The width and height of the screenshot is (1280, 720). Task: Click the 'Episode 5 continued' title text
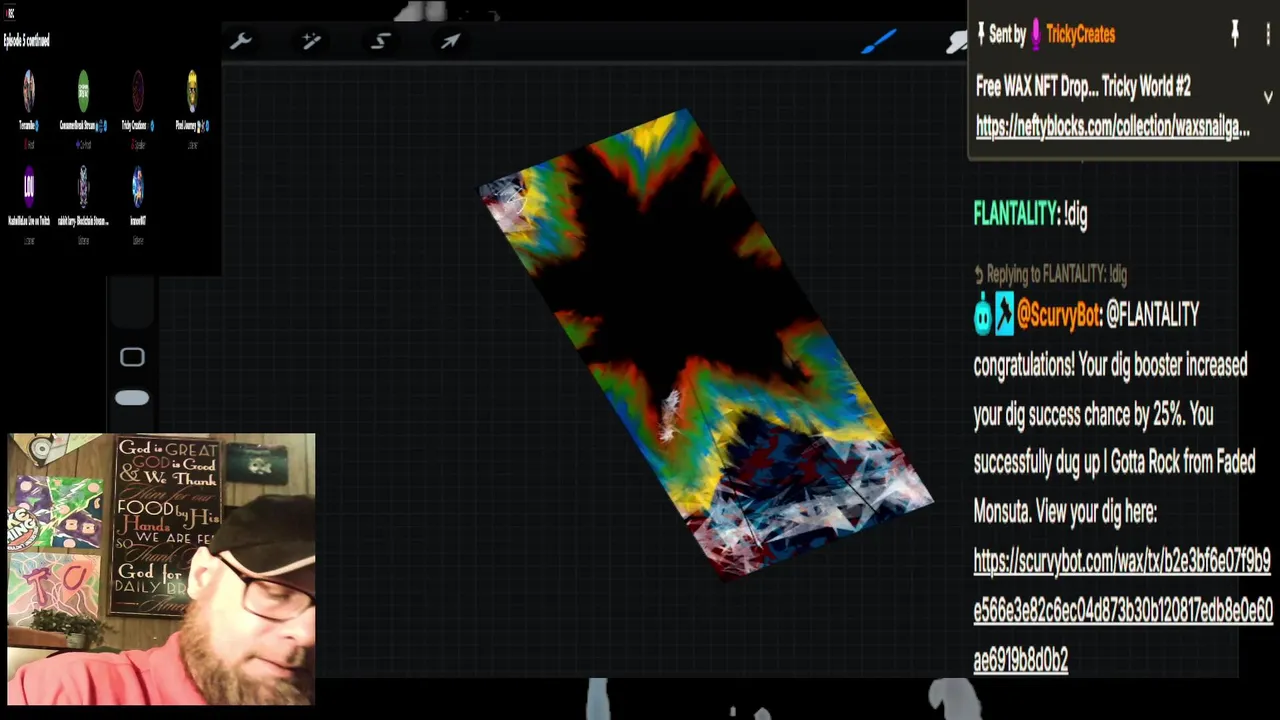[x=27, y=41]
